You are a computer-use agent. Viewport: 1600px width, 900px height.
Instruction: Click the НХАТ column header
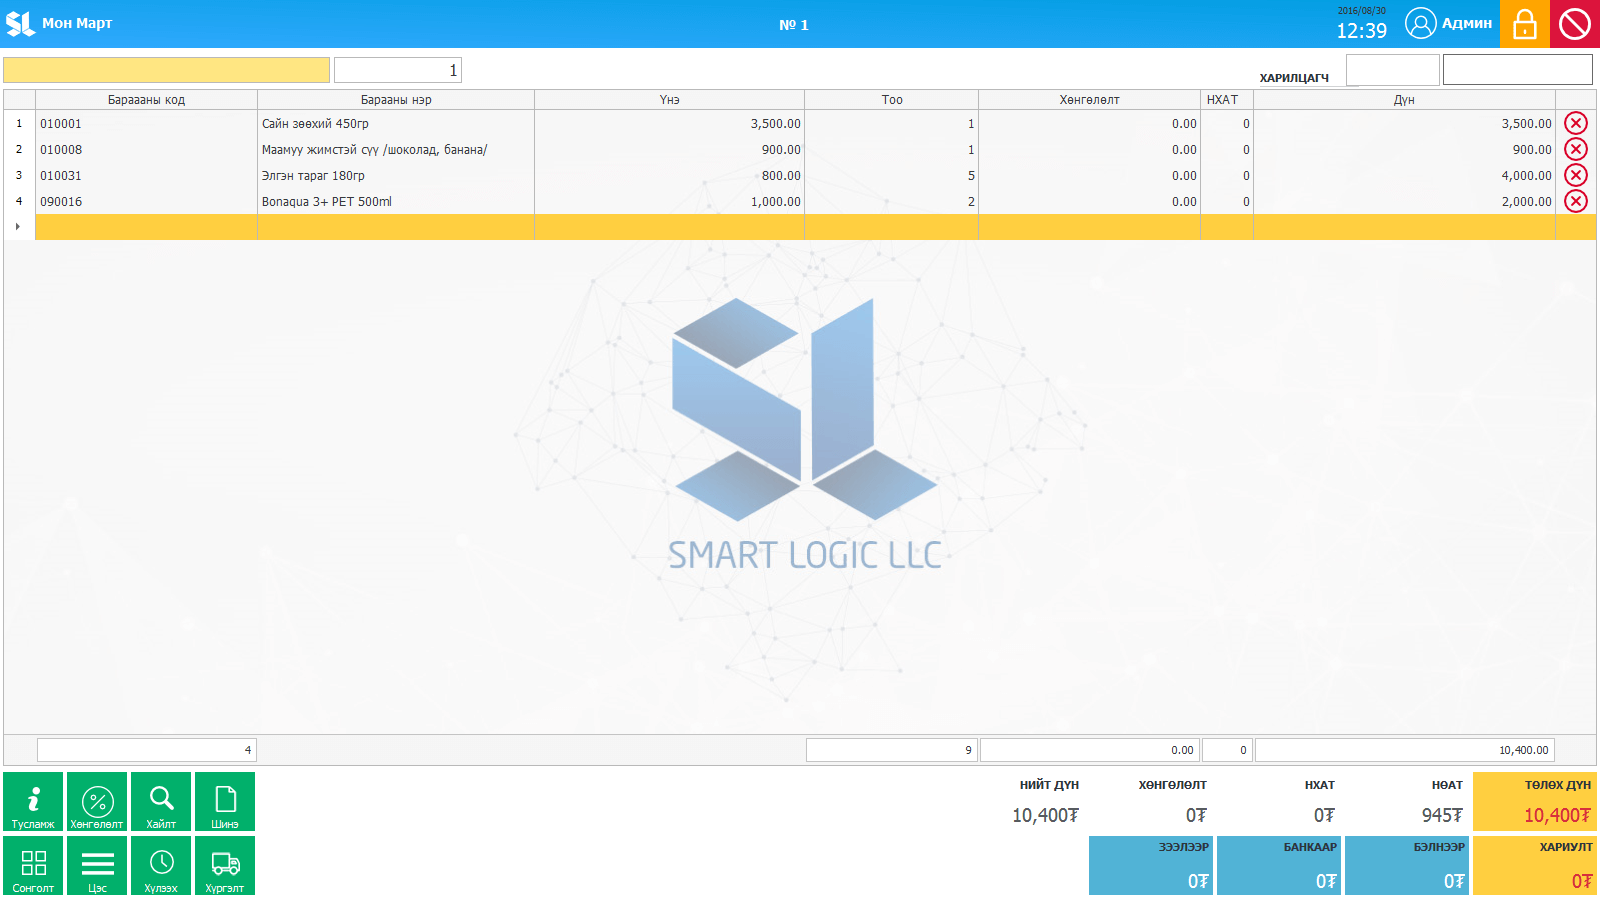coord(1227,100)
